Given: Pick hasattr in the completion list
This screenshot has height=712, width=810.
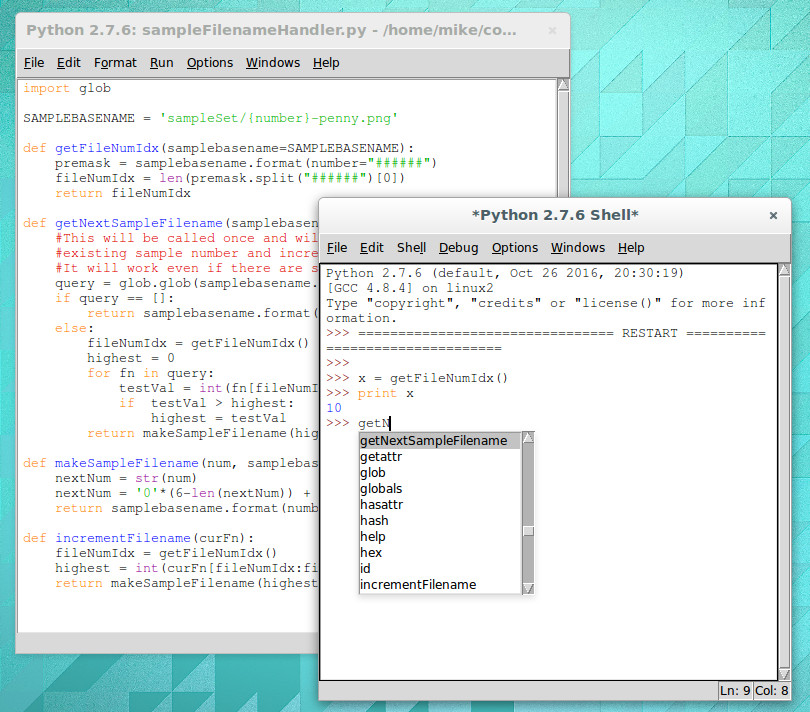Looking at the screenshot, I should pos(381,504).
